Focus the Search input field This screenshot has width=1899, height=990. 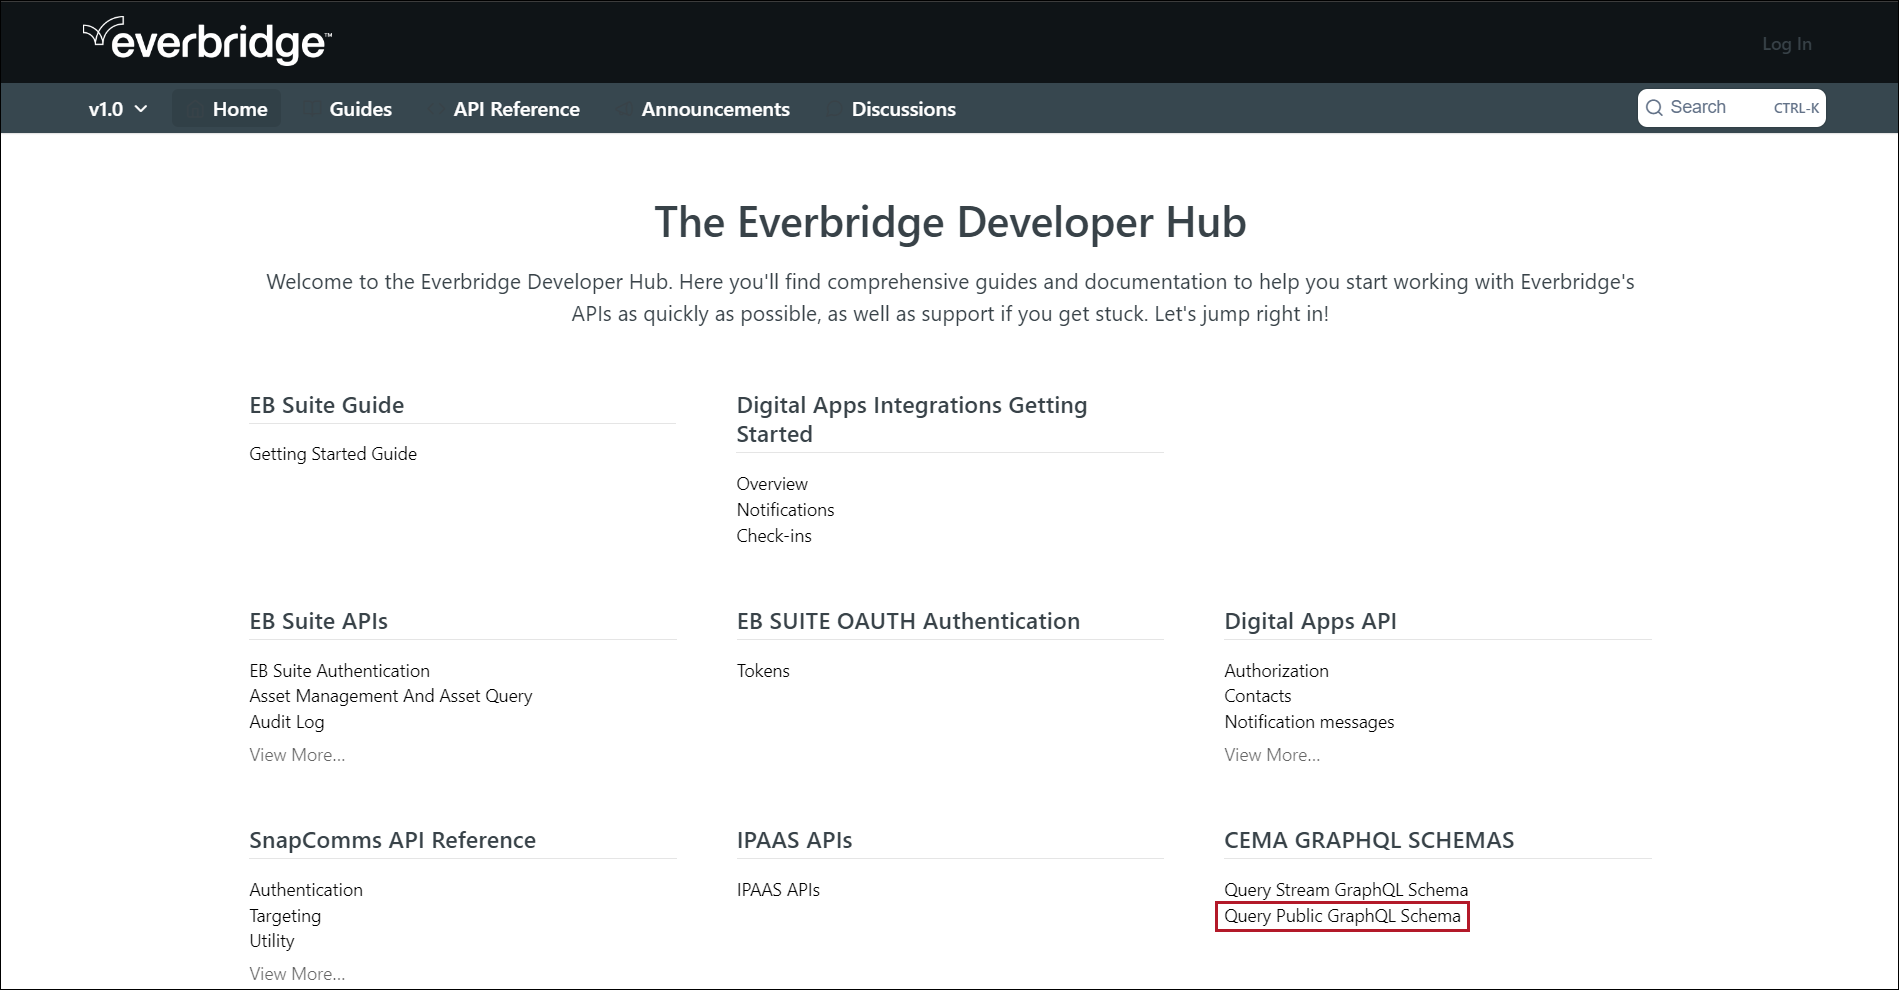coord(1731,108)
